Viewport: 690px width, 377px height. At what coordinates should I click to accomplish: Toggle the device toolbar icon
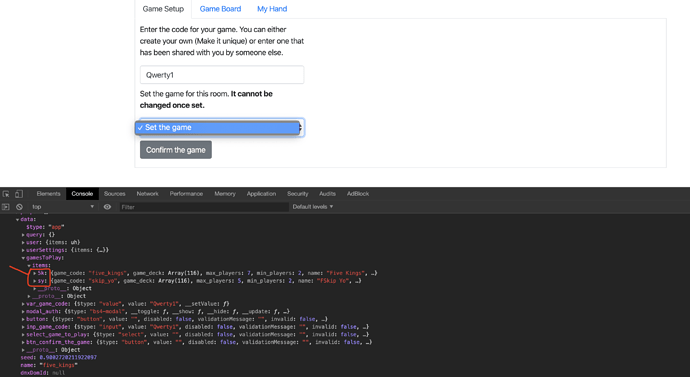tap(19, 194)
